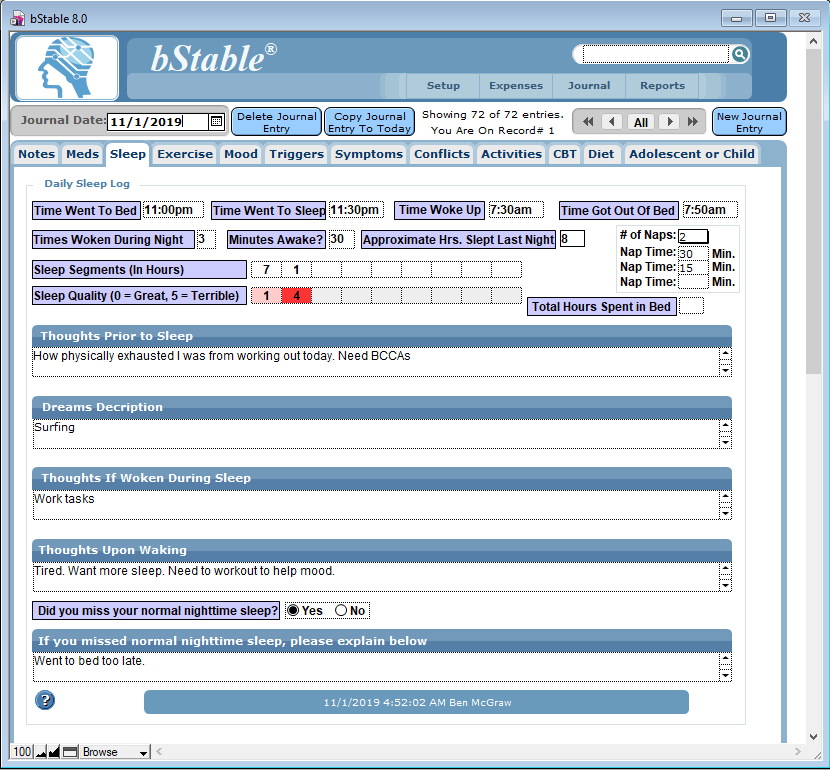The width and height of the screenshot is (830, 770).
Task: Open the Conflicts tab
Action: pyautogui.click(x=442, y=154)
